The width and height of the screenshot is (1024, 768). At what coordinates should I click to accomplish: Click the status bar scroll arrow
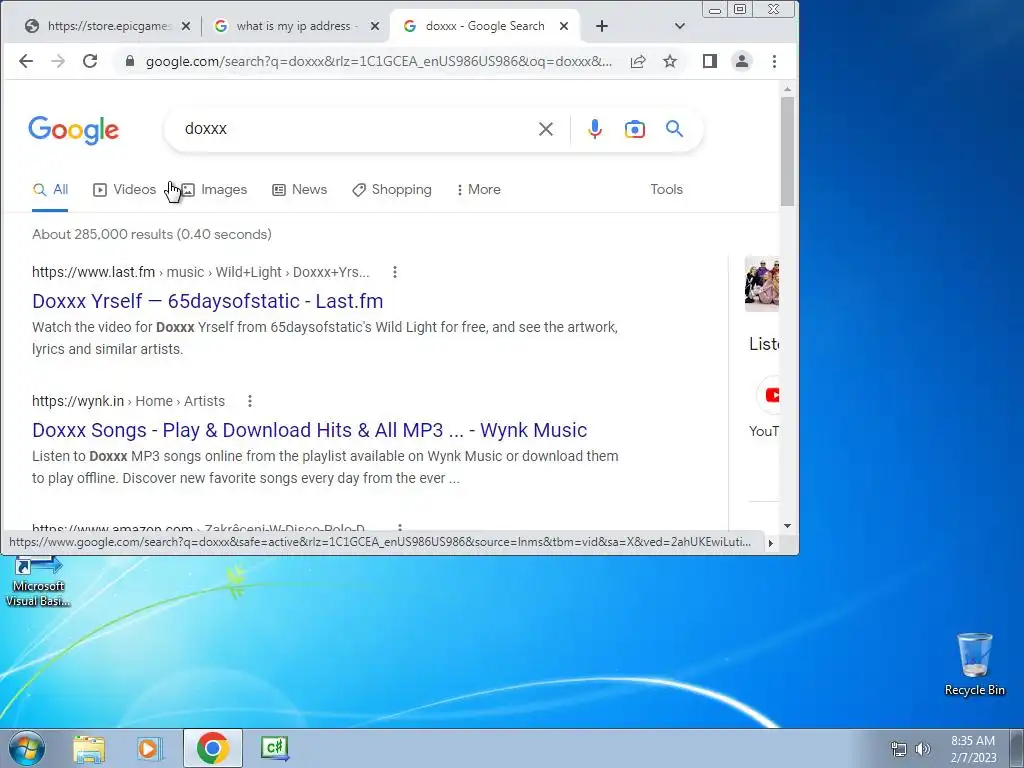tap(771, 543)
